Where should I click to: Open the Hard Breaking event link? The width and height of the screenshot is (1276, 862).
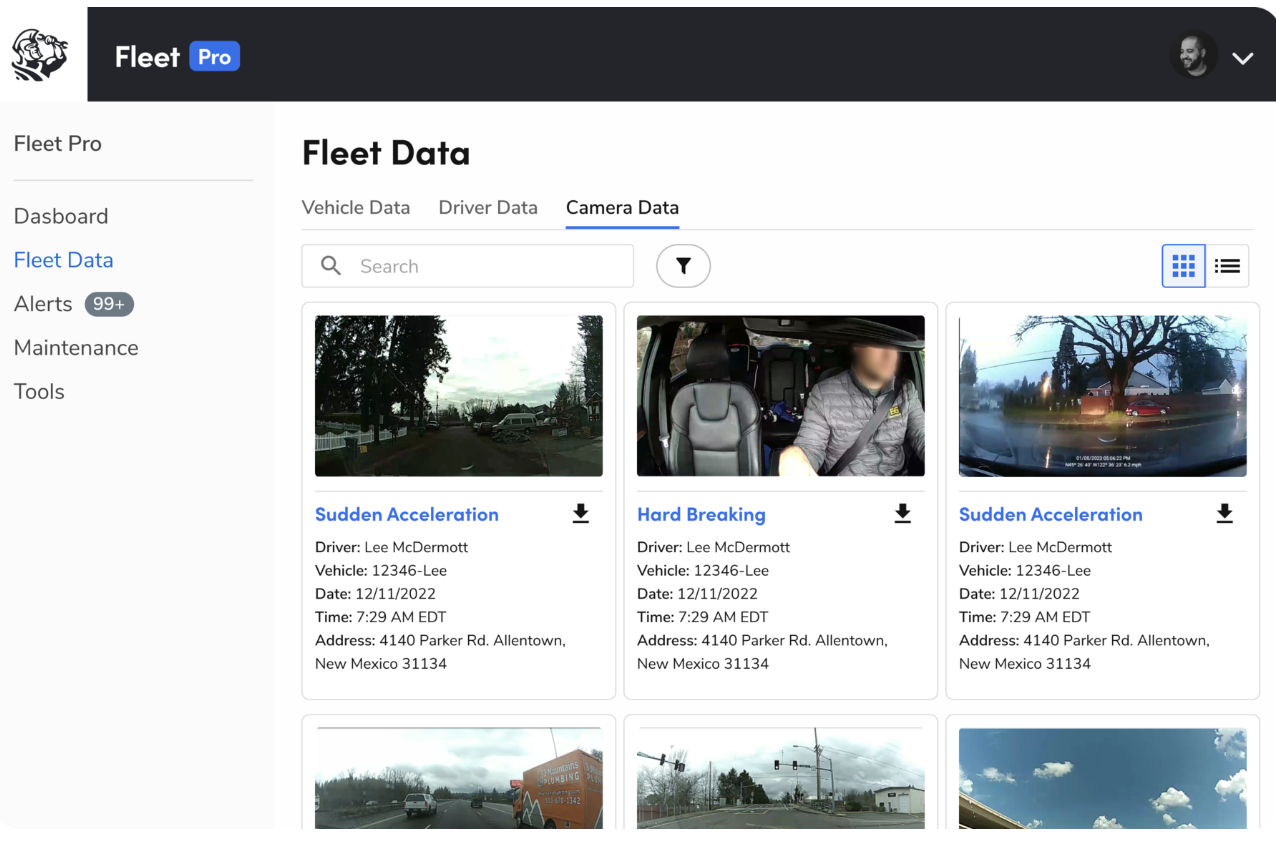point(701,515)
